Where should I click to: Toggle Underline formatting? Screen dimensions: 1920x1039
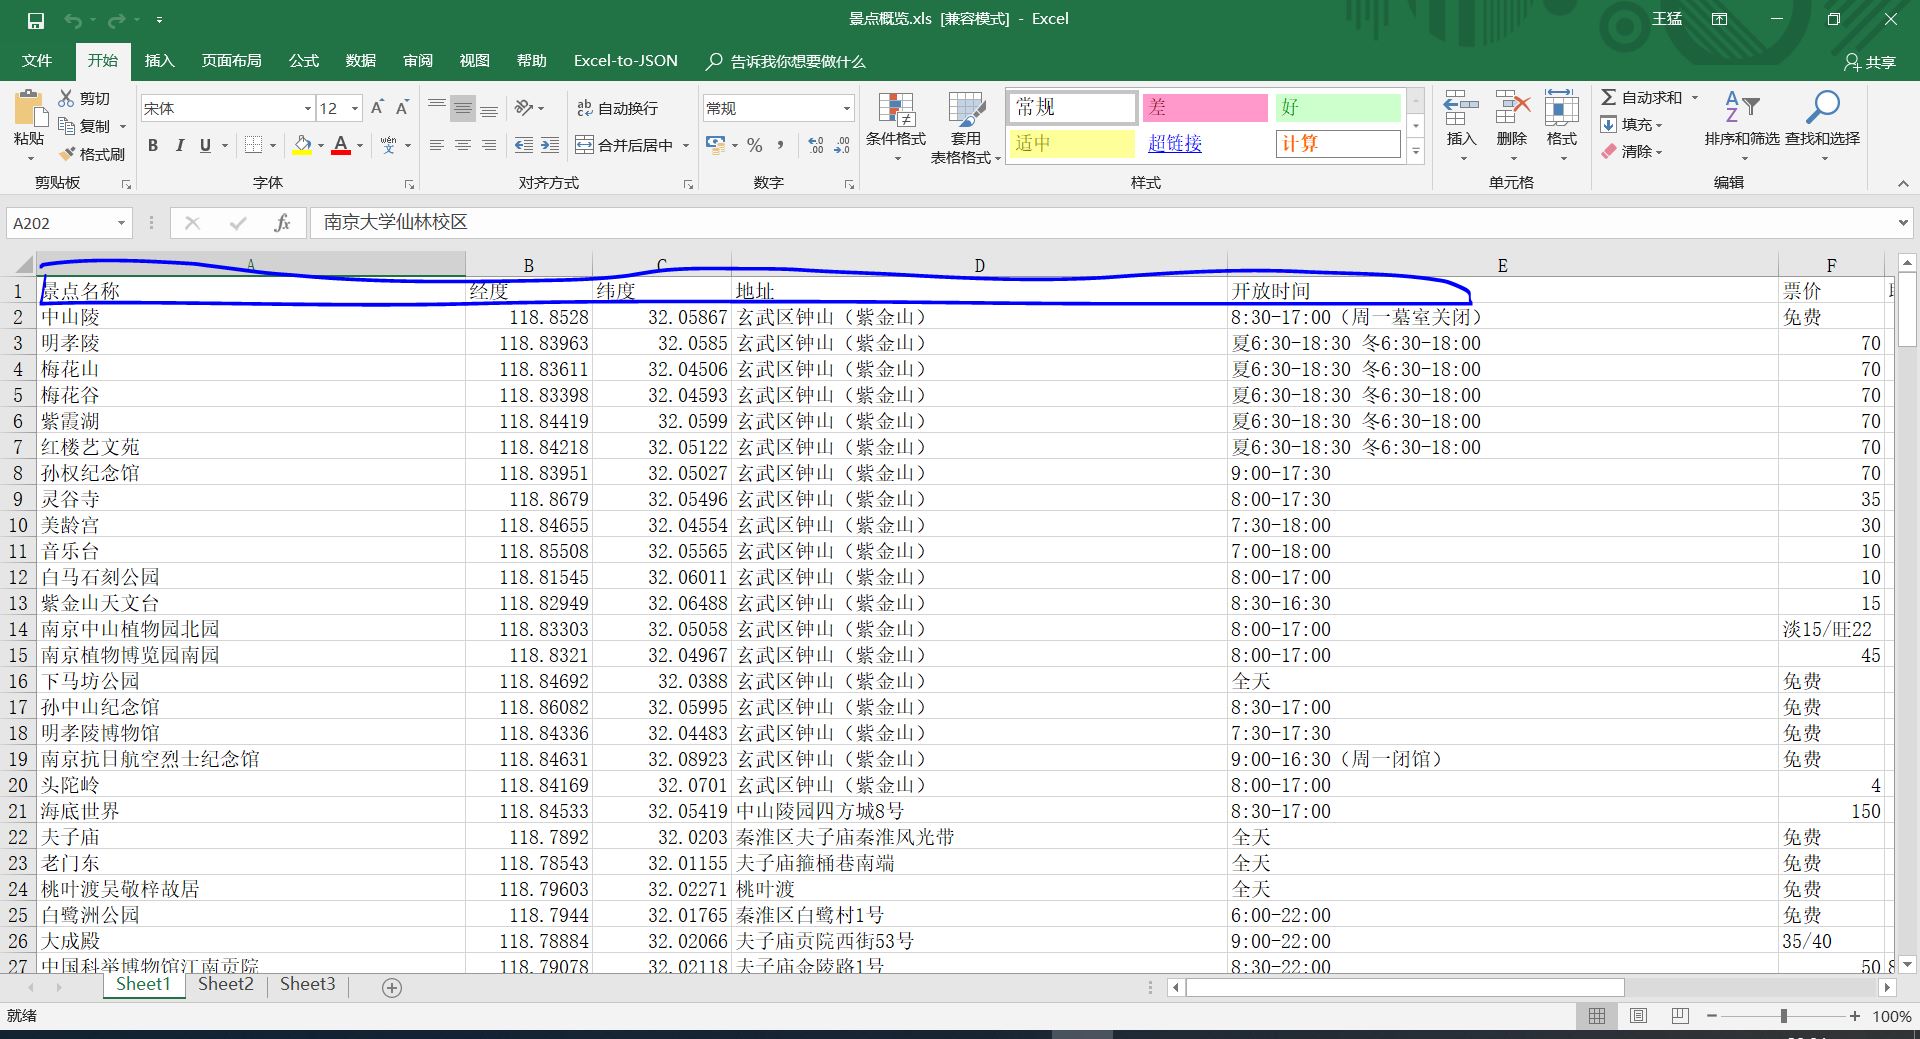point(205,146)
